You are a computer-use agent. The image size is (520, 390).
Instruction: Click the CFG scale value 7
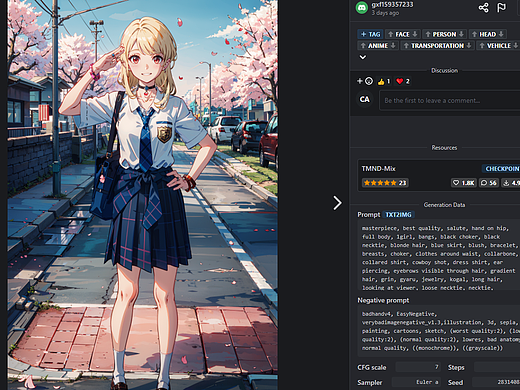coord(418,367)
